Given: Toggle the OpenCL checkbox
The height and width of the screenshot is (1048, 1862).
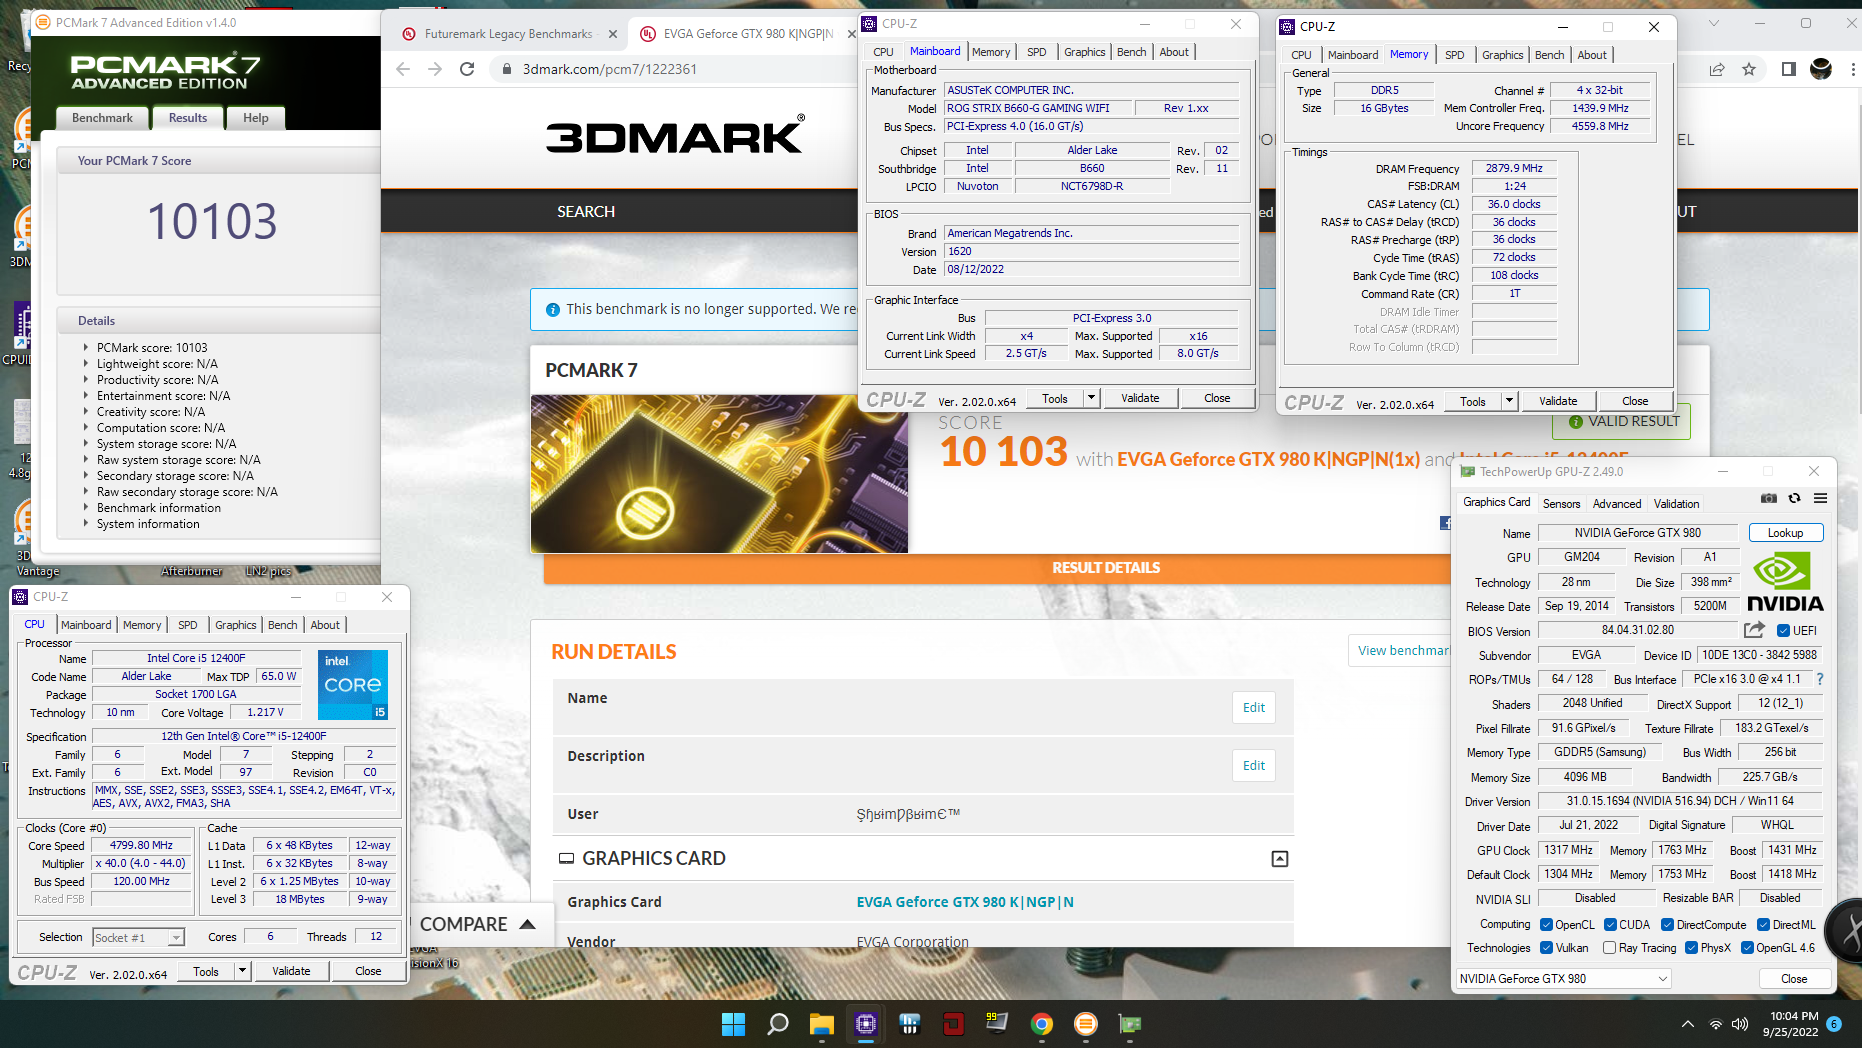Looking at the screenshot, I should [x=1546, y=925].
